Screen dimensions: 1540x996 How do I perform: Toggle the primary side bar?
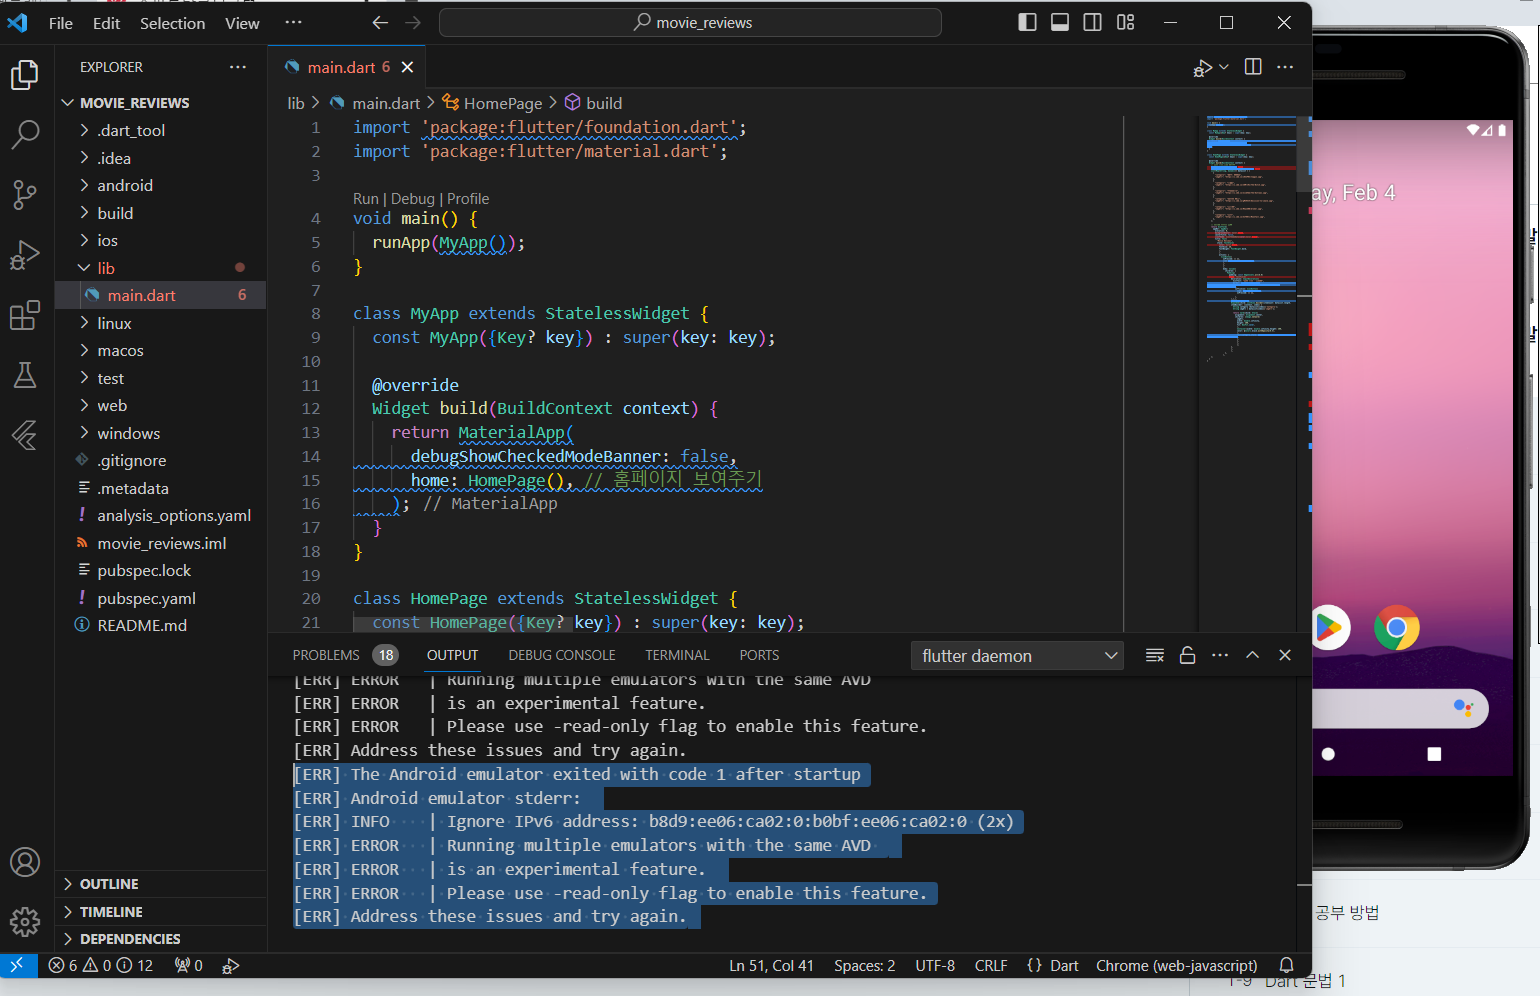[x=1027, y=23]
